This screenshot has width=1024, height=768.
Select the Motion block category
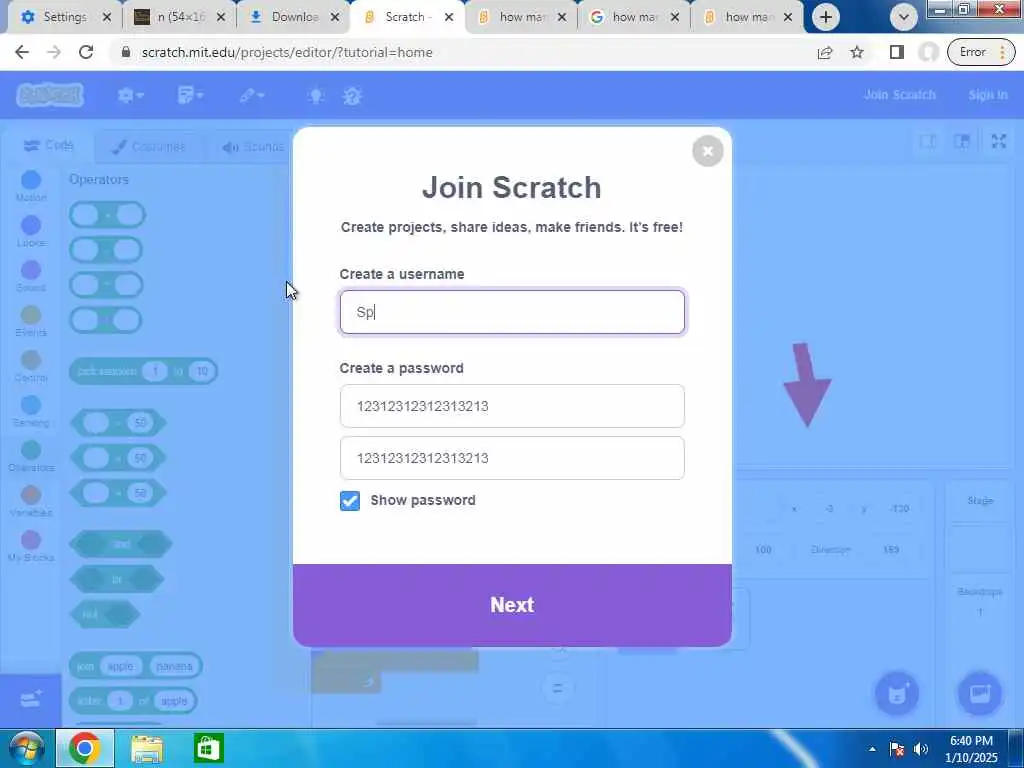click(x=31, y=186)
